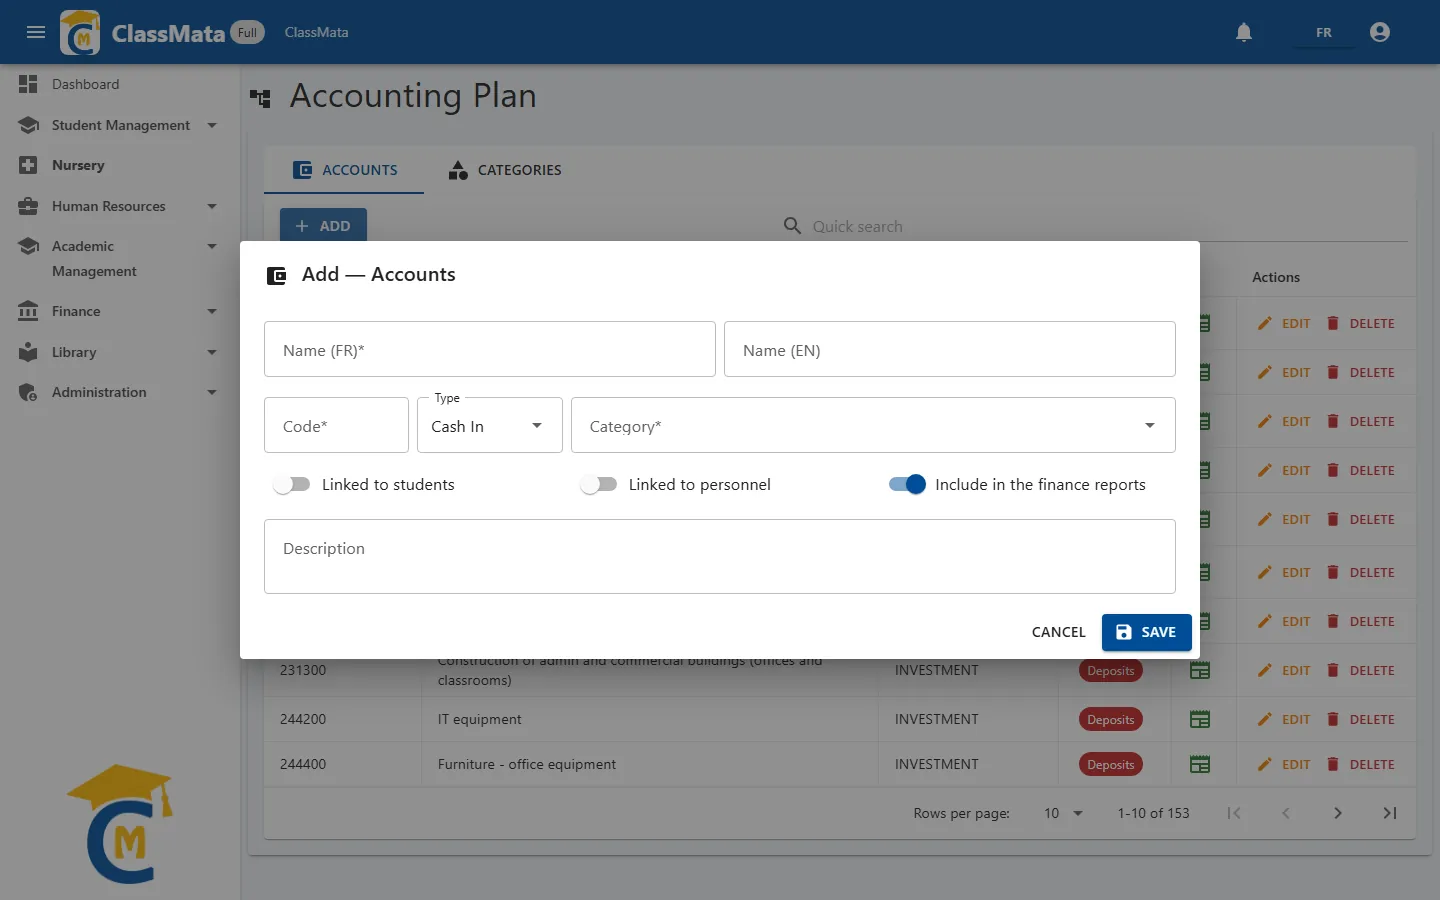Image resolution: width=1440 pixels, height=900 pixels.
Task: Open the hamburger navigation menu
Action: coord(36,32)
